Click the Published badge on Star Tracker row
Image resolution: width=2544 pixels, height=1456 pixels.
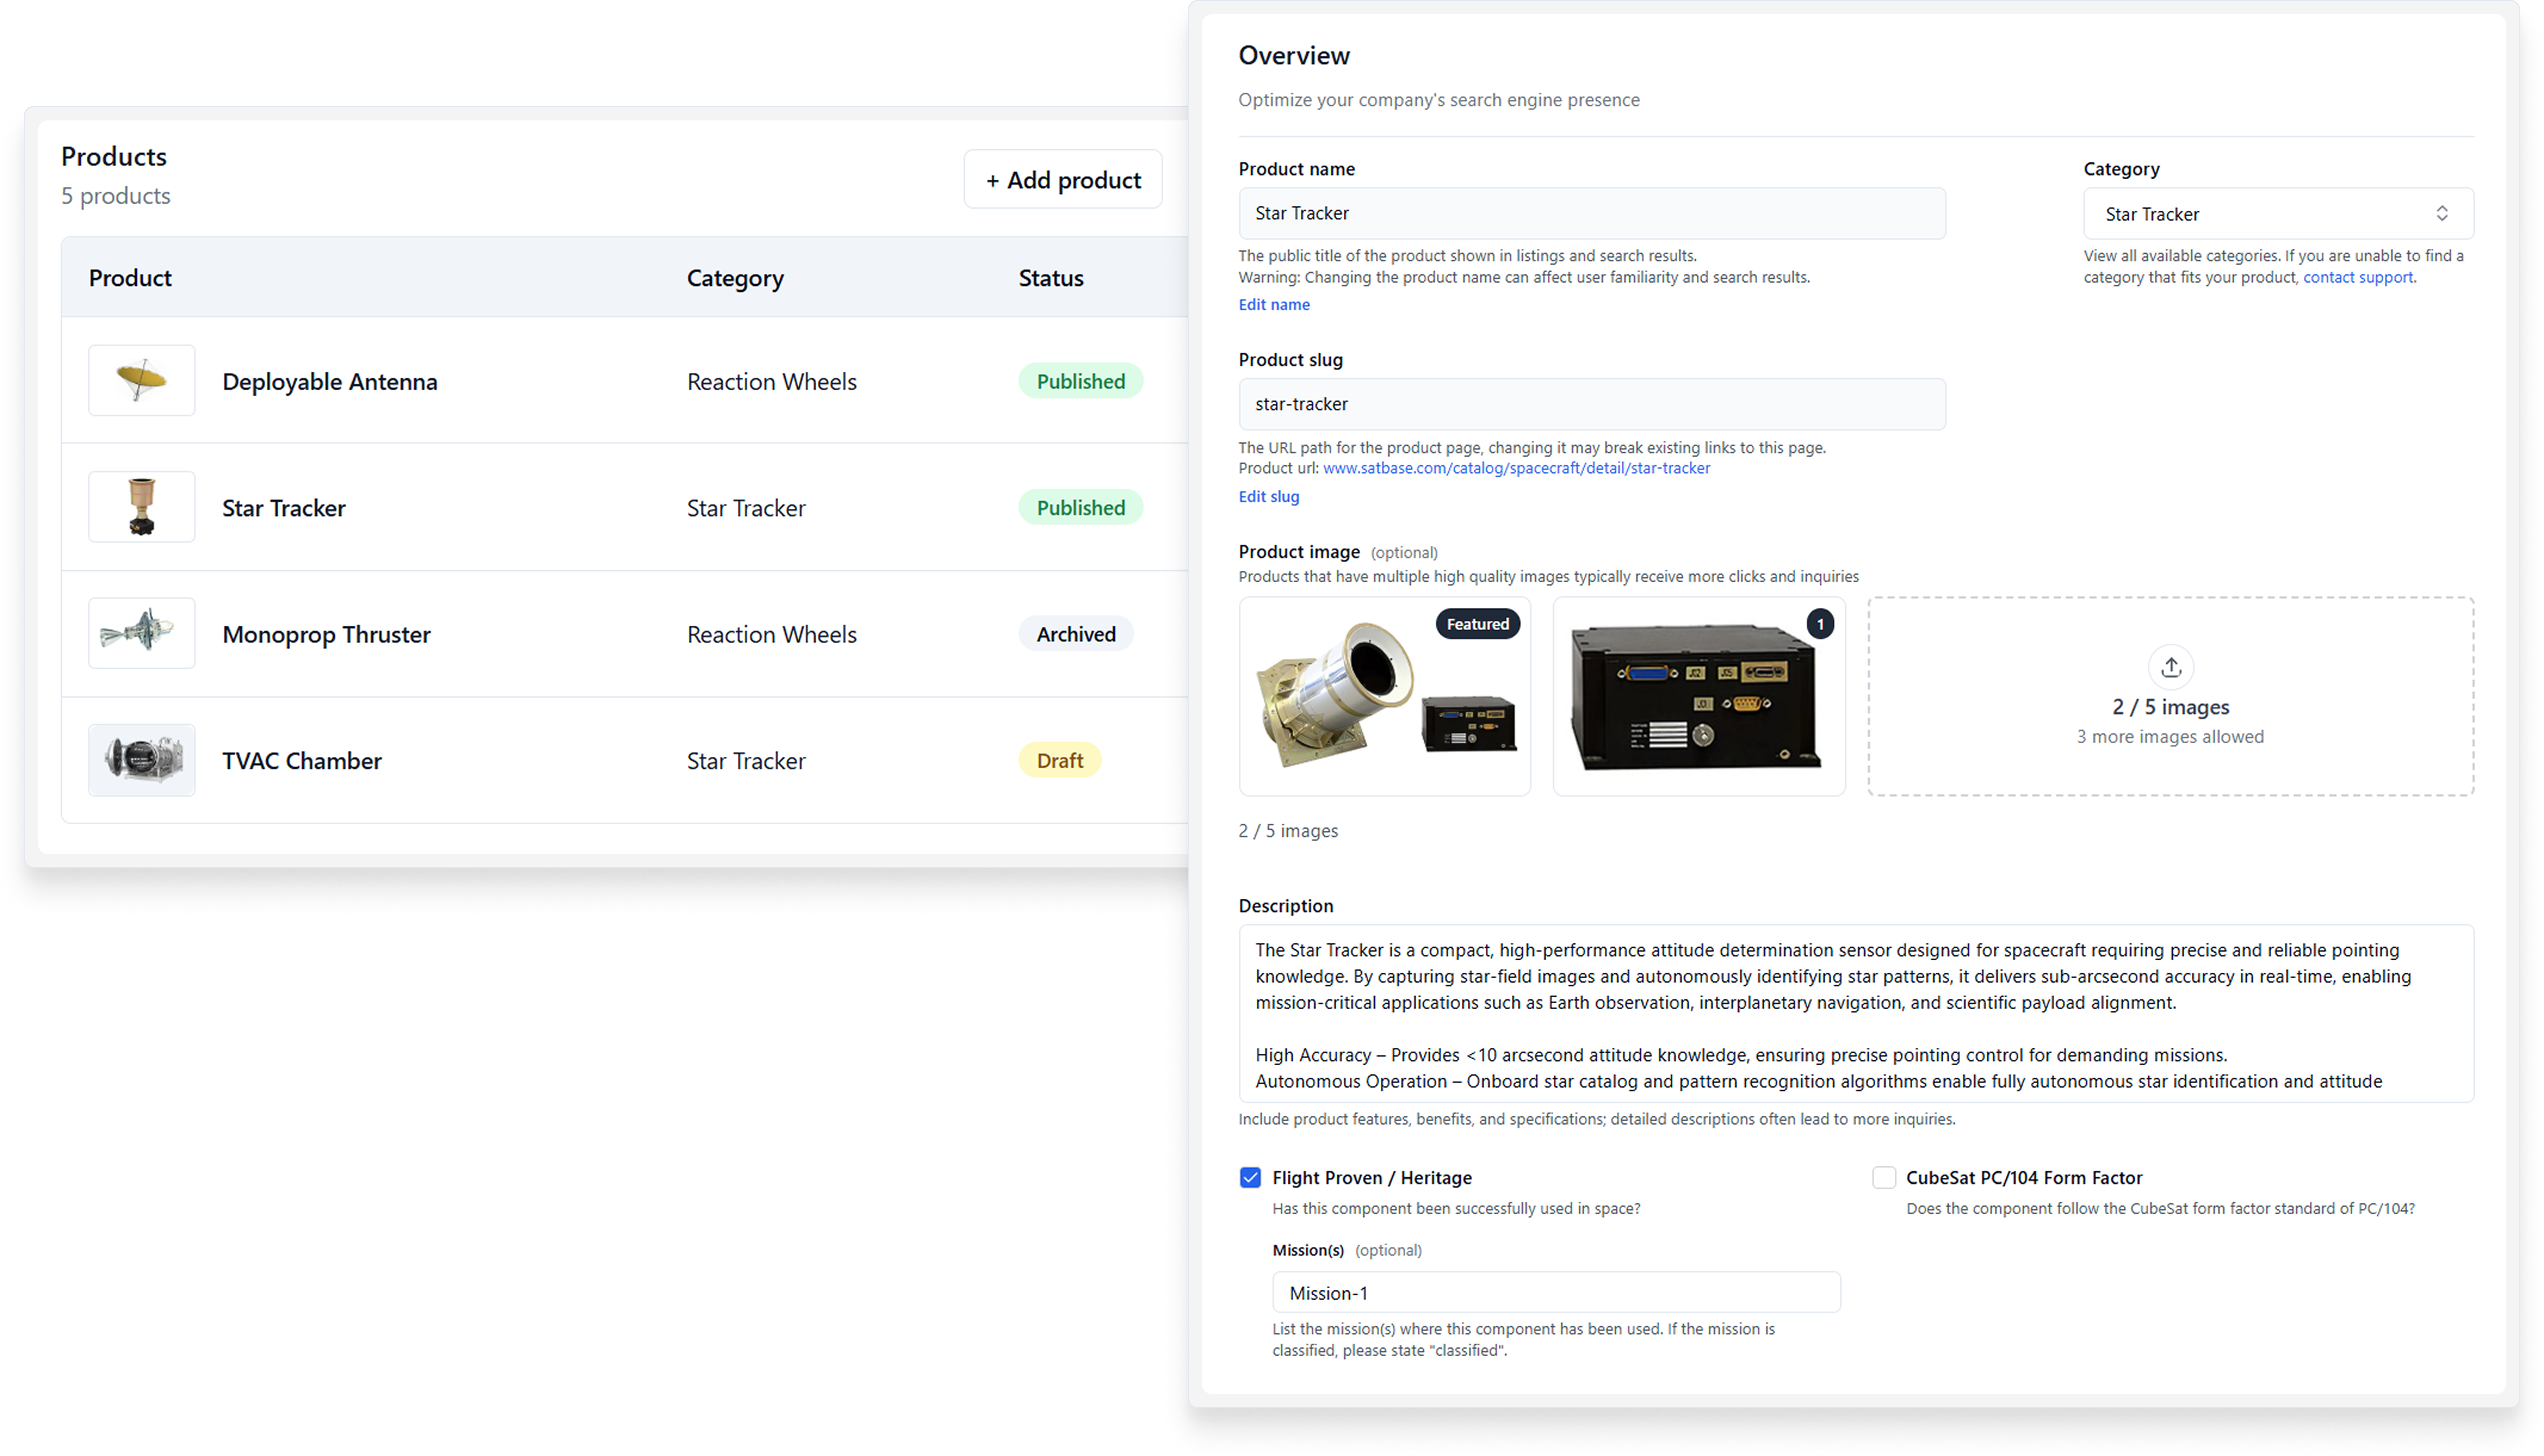1080,507
